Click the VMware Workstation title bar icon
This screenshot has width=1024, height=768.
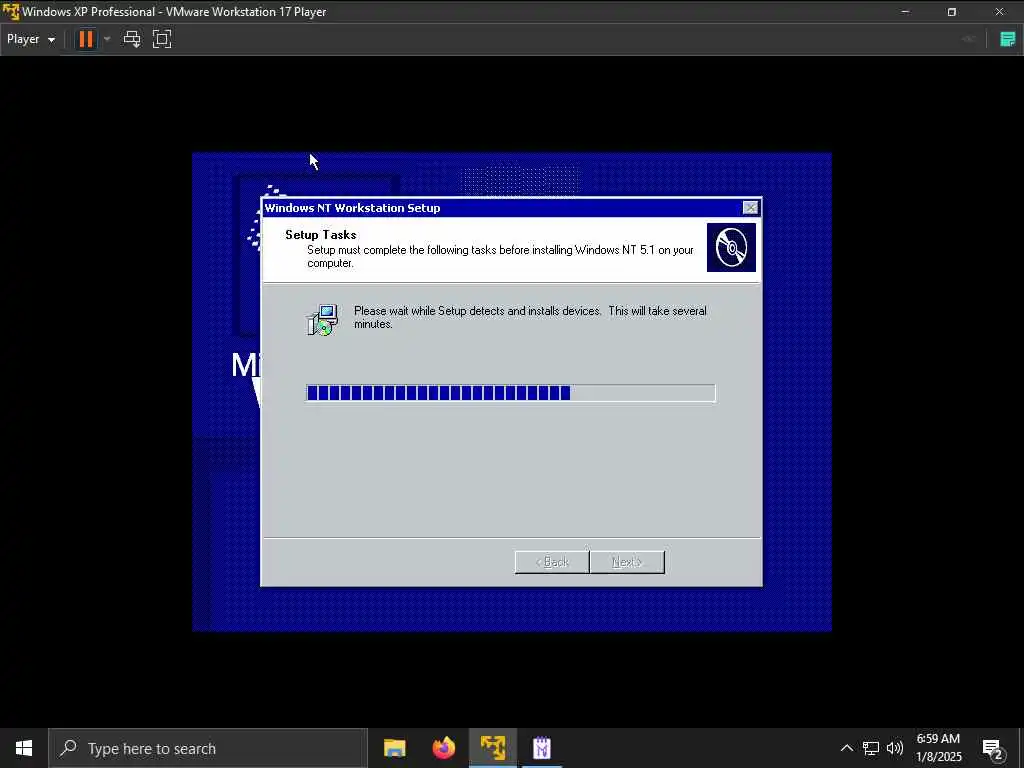[10, 12]
